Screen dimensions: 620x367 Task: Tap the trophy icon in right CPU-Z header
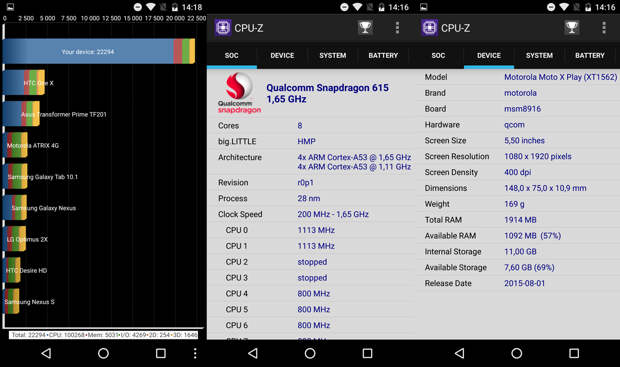571,28
